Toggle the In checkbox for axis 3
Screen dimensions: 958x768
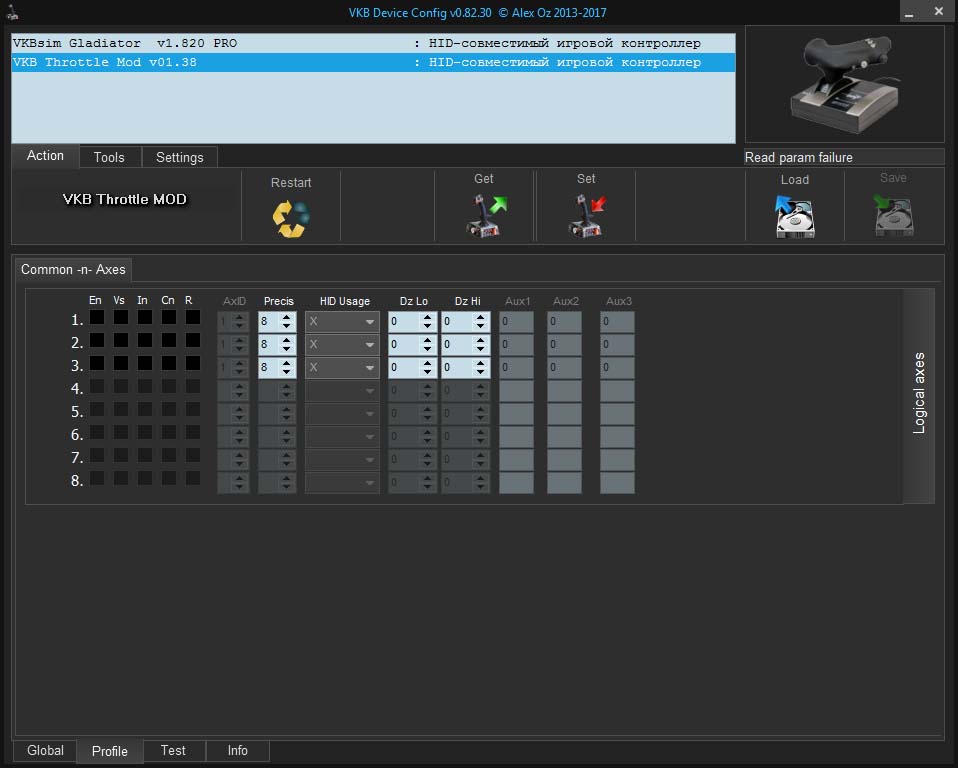point(145,364)
